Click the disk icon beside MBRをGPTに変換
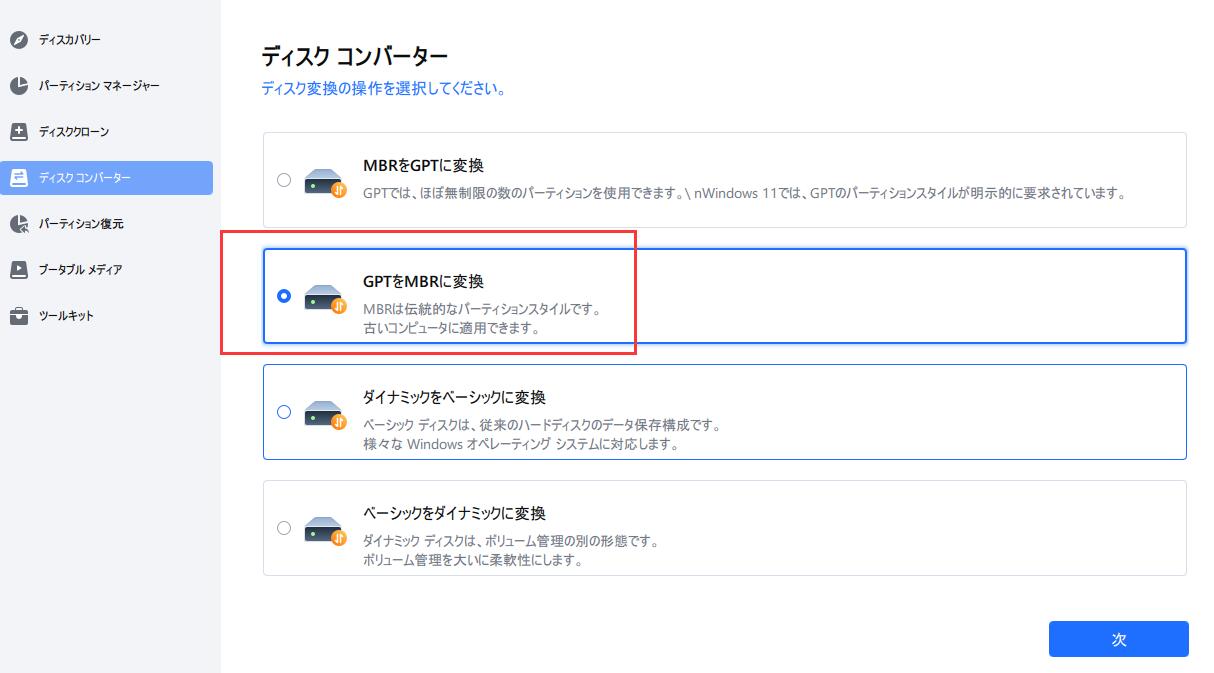The image size is (1214, 673). click(324, 181)
